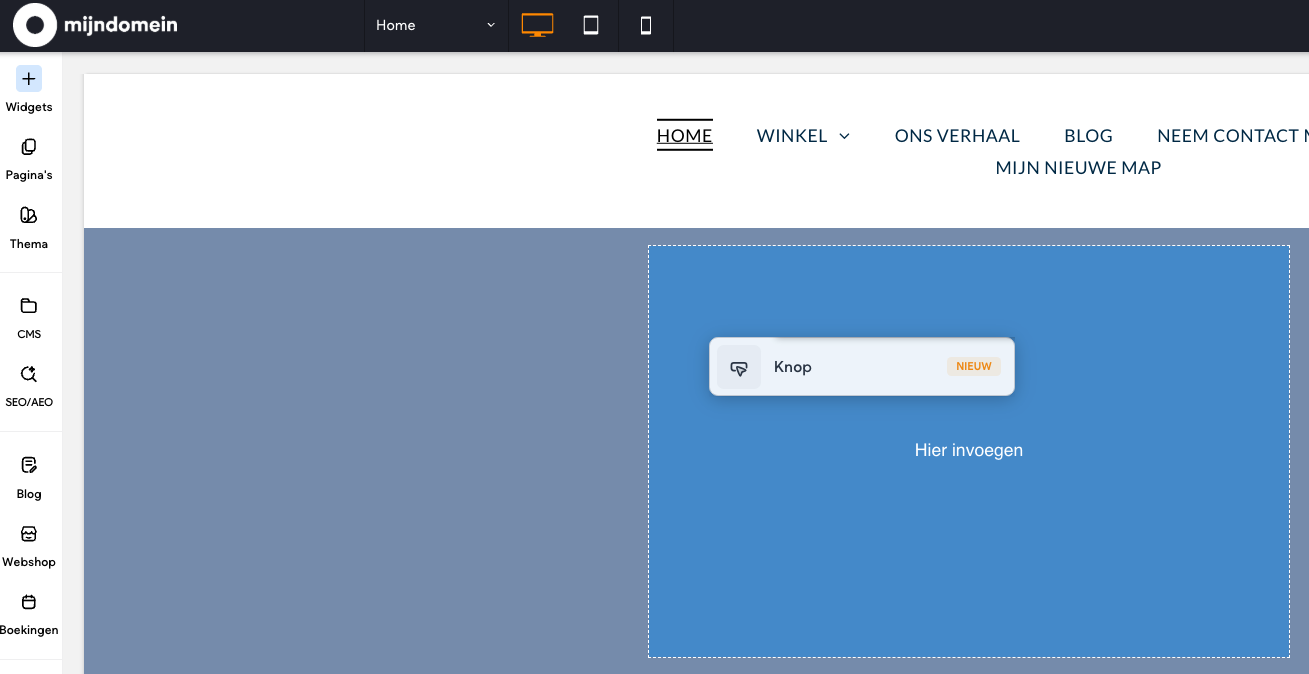Click MIJN NIEUWE MAP navigation link
The width and height of the screenshot is (1309, 674).
(1078, 168)
